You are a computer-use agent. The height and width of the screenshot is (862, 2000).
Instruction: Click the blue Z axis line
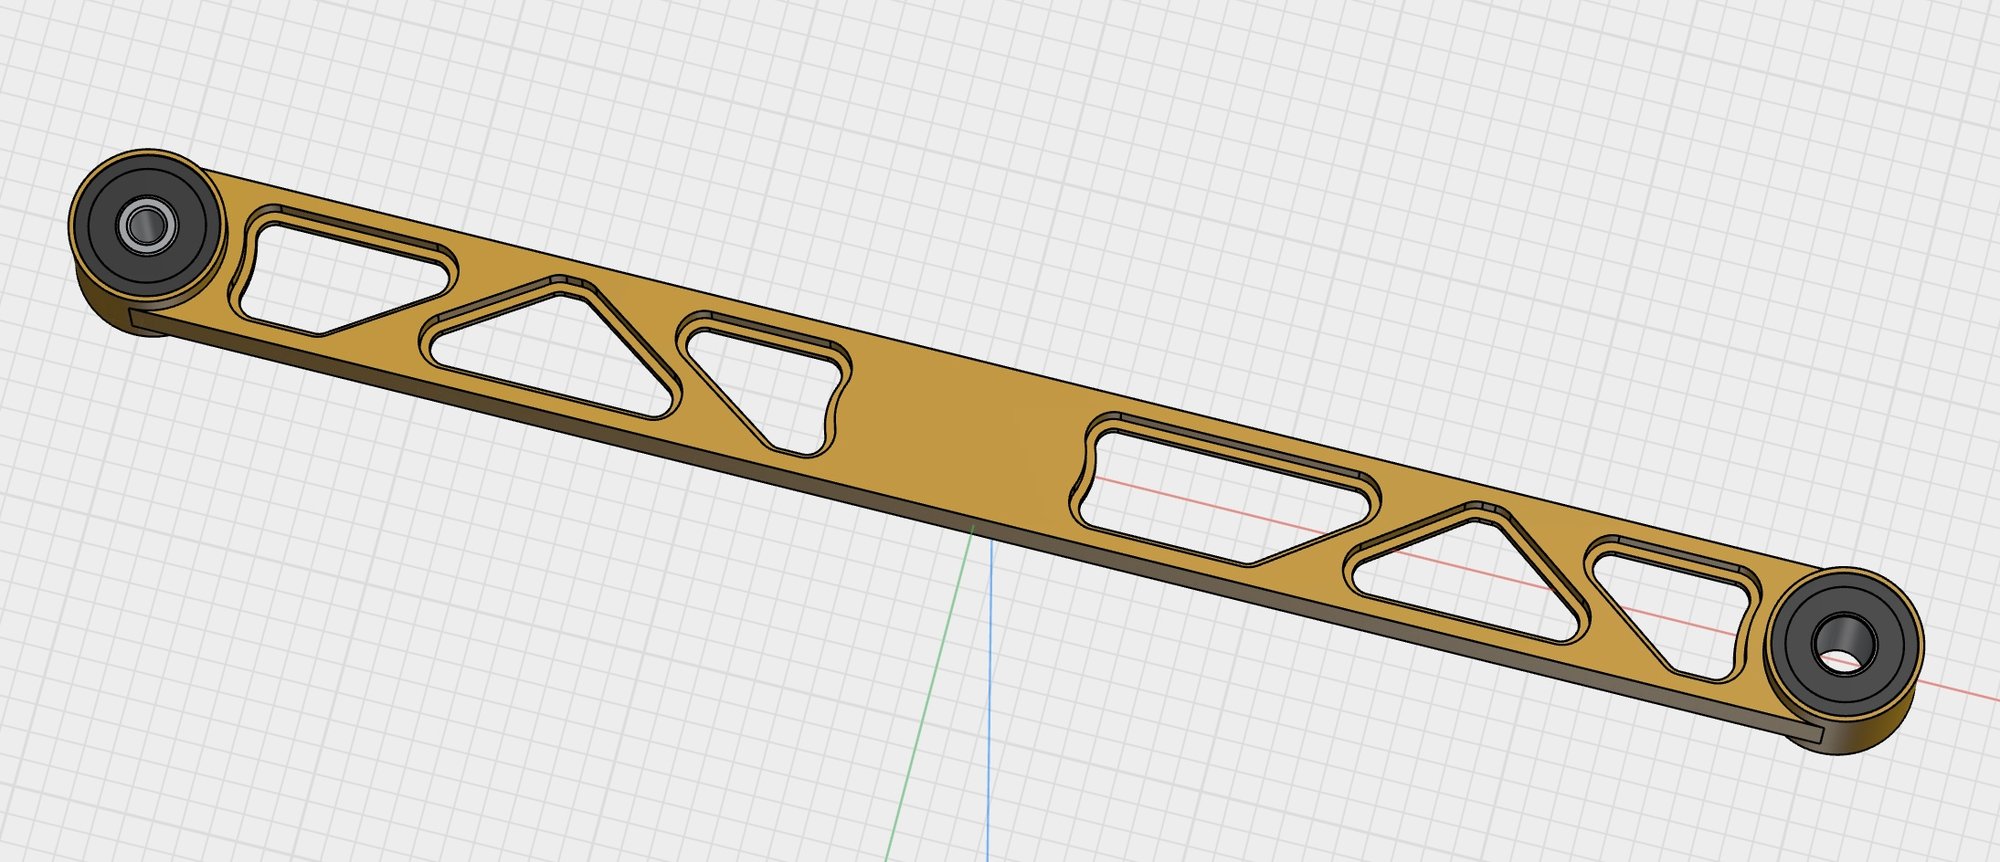click(989, 700)
